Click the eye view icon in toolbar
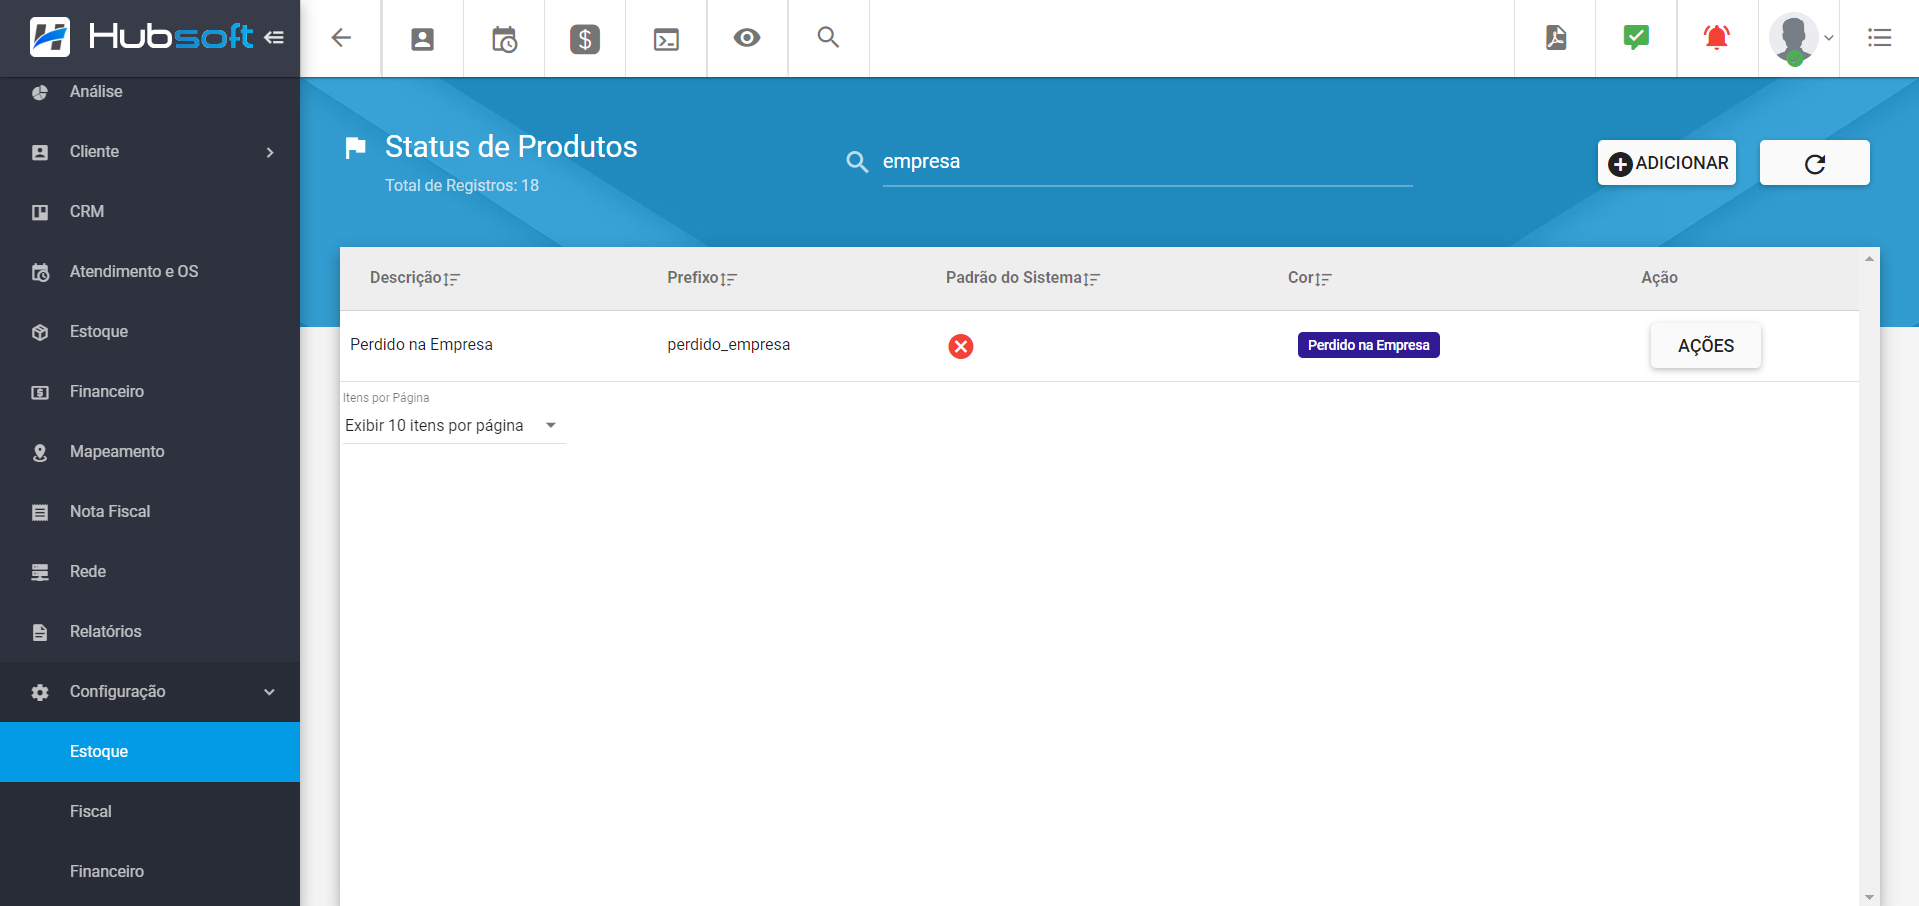Viewport: 1919px width, 906px height. (747, 38)
